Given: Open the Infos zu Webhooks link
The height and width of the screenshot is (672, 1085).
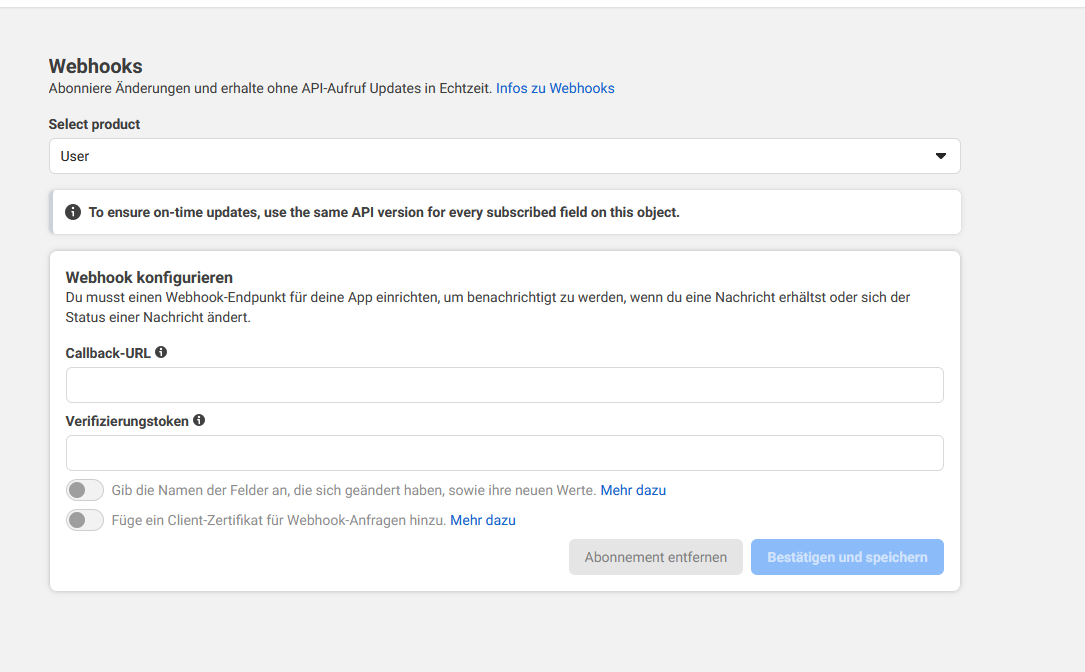Looking at the screenshot, I should (x=555, y=88).
